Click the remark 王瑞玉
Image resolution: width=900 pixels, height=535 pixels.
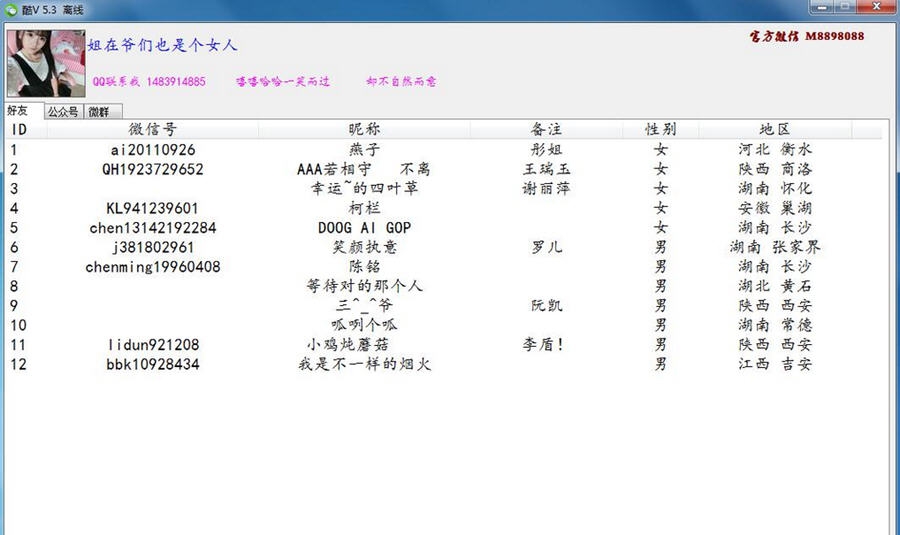[546, 169]
